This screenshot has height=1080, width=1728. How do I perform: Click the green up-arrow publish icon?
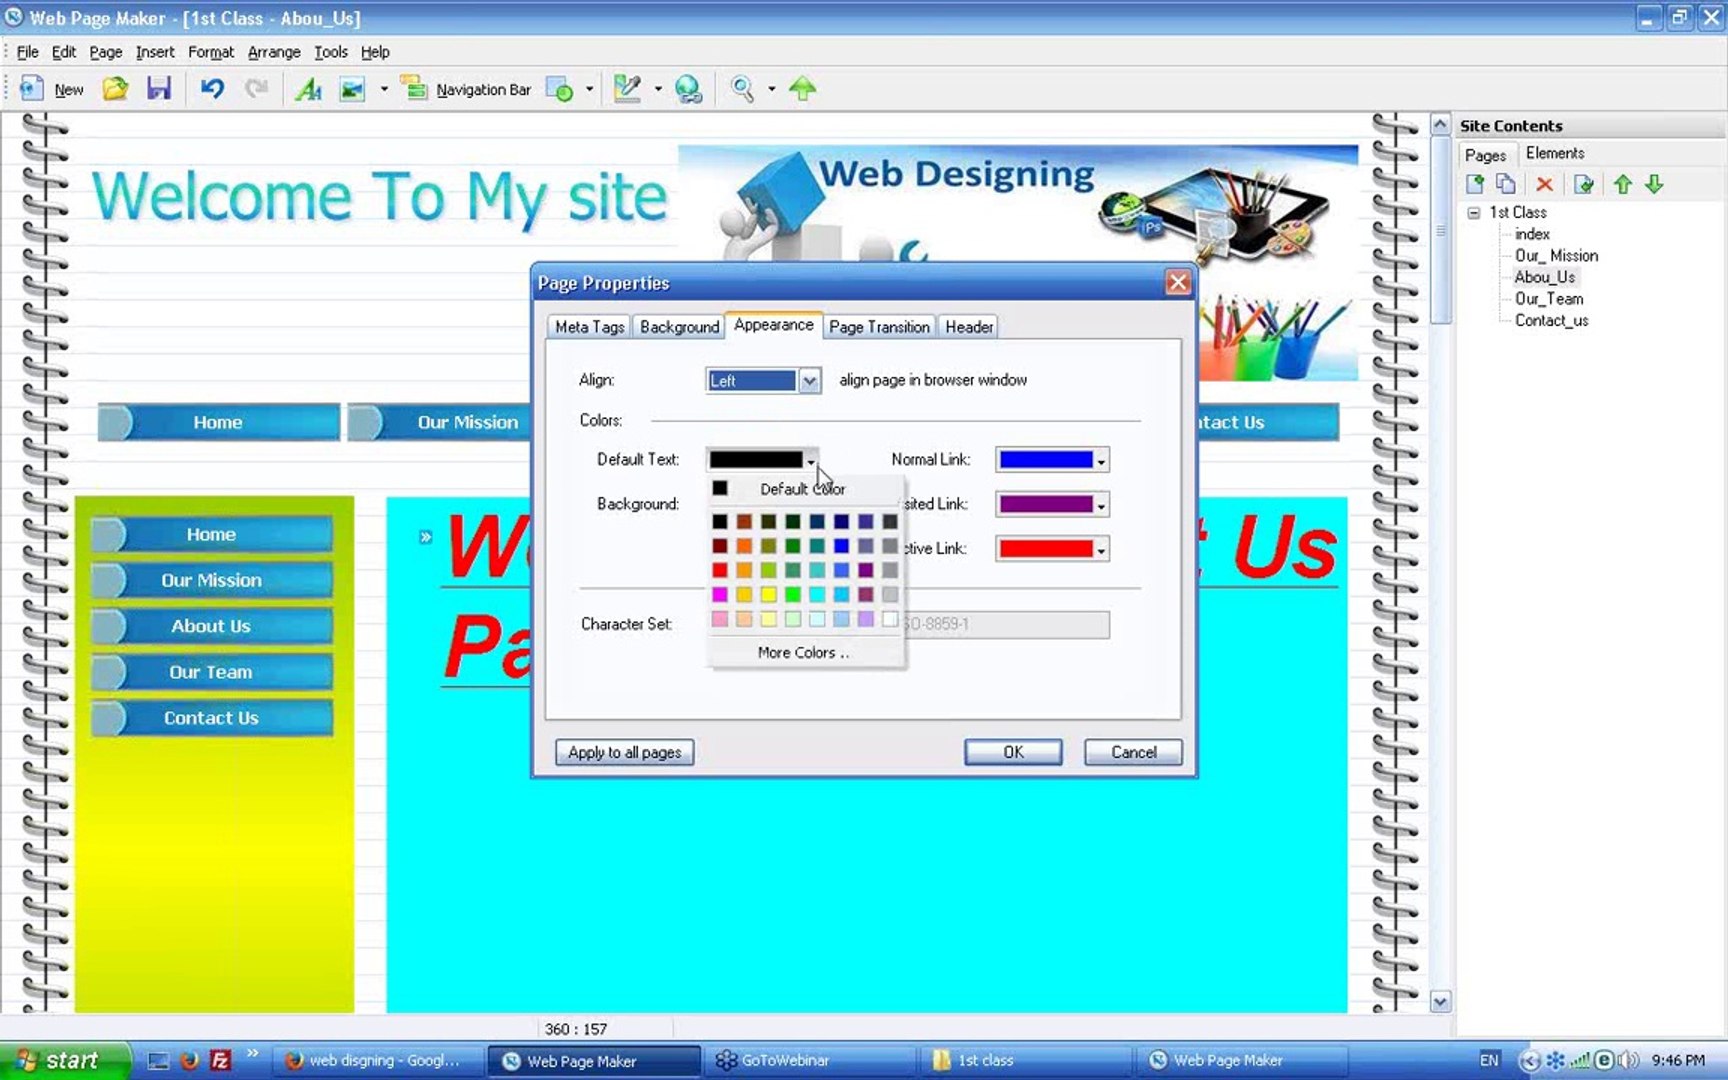click(802, 89)
